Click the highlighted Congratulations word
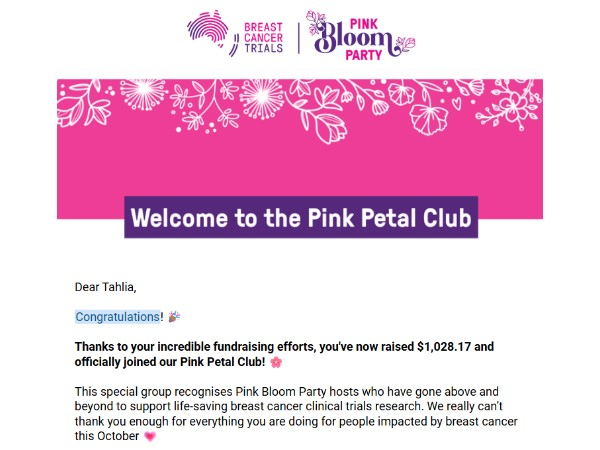 pos(117,317)
